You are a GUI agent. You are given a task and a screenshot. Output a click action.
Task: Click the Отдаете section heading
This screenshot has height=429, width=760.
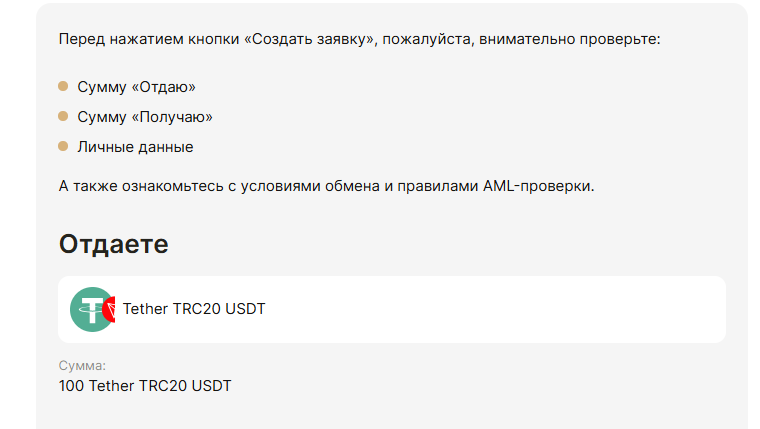(113, 243)
